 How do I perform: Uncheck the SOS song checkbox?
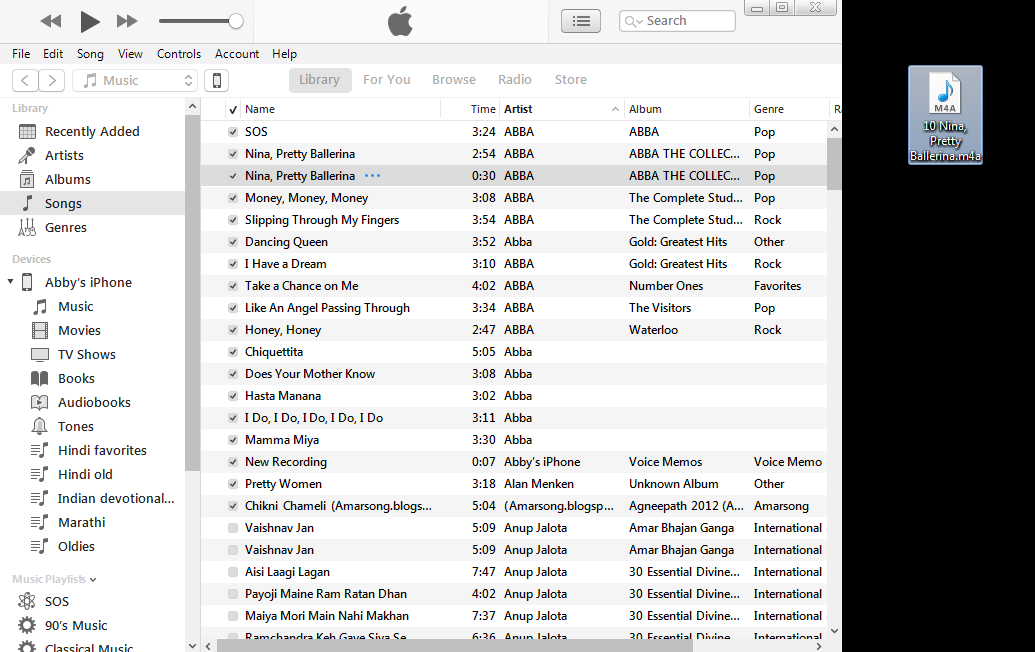pos(233,132)
